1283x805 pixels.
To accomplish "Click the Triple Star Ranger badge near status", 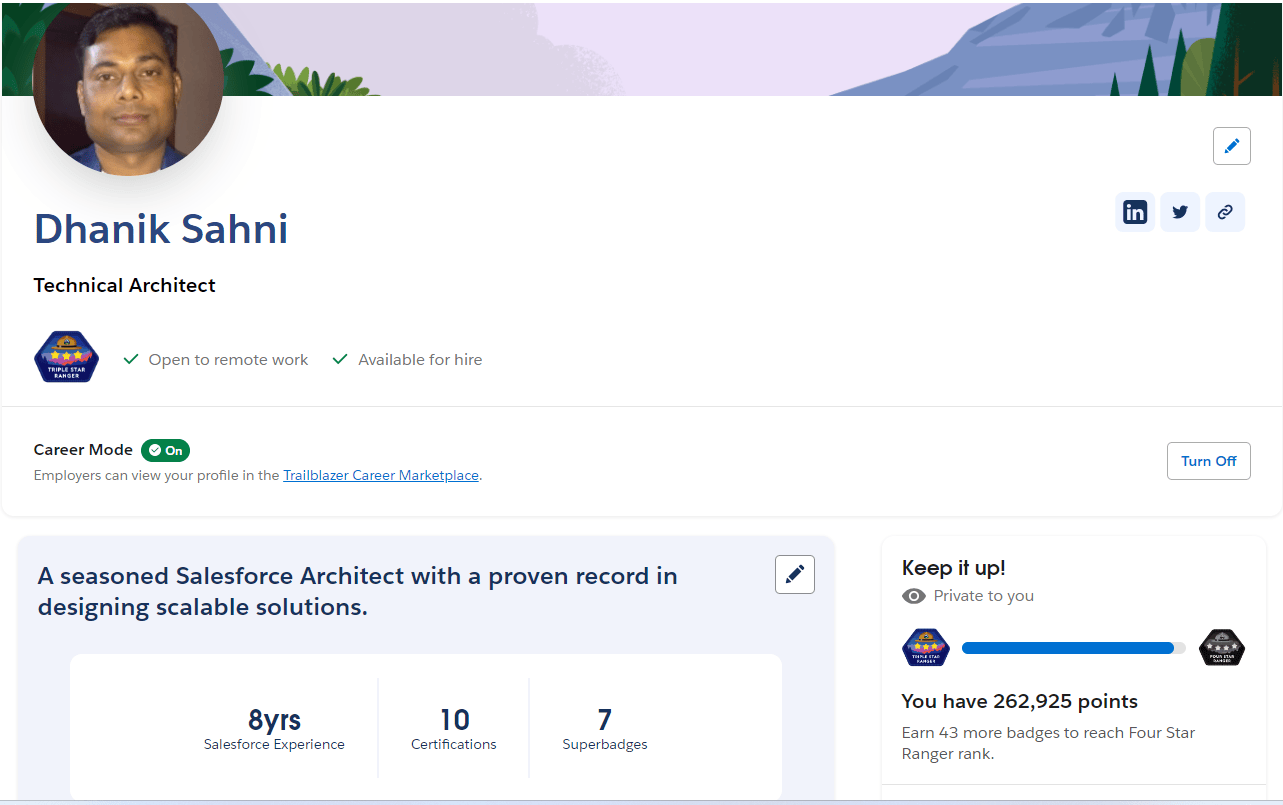I will tap(67, 357).
